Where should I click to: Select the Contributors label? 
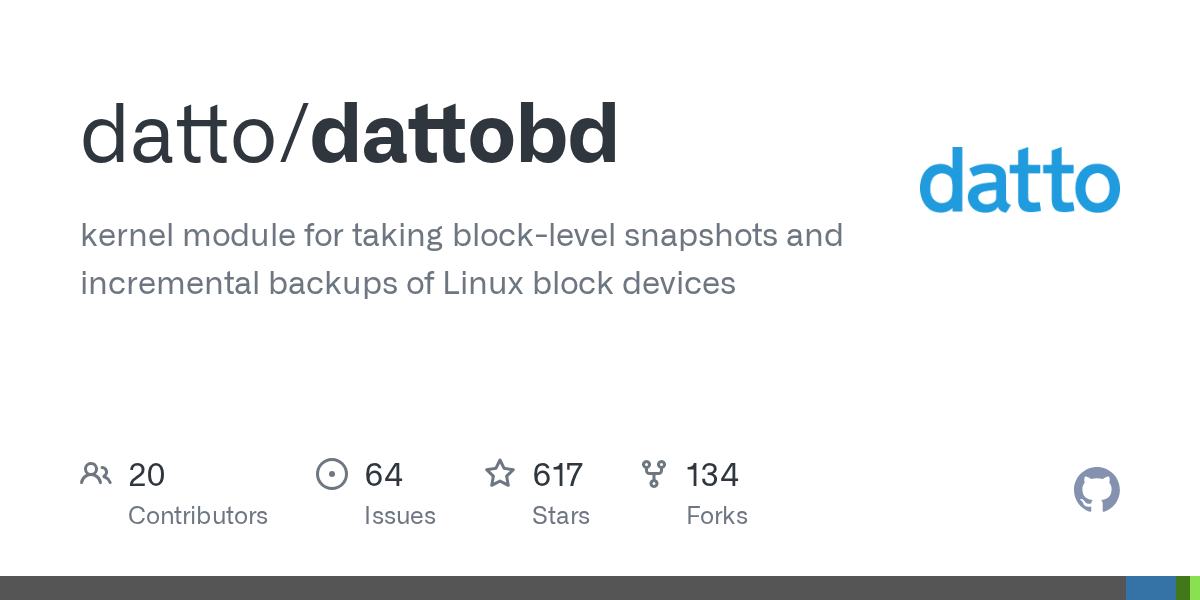198,516
